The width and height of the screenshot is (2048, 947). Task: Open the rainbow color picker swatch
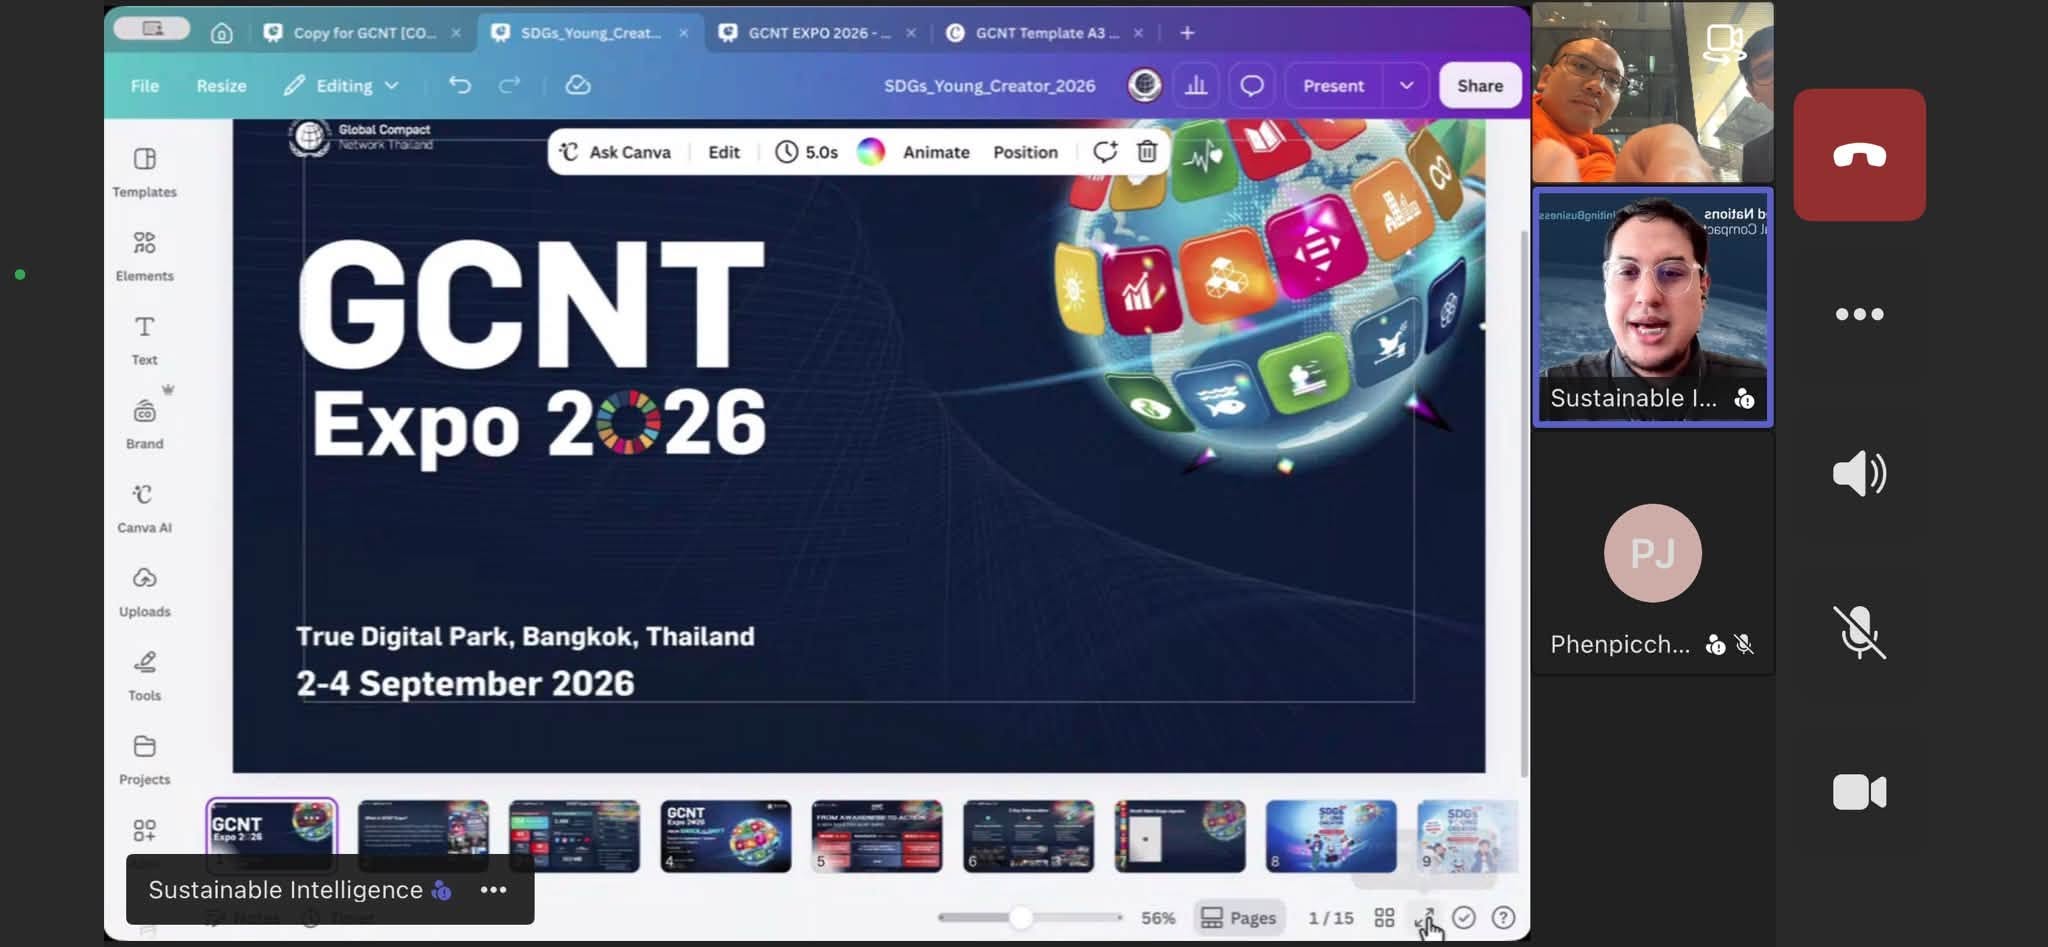pos(871,152)
